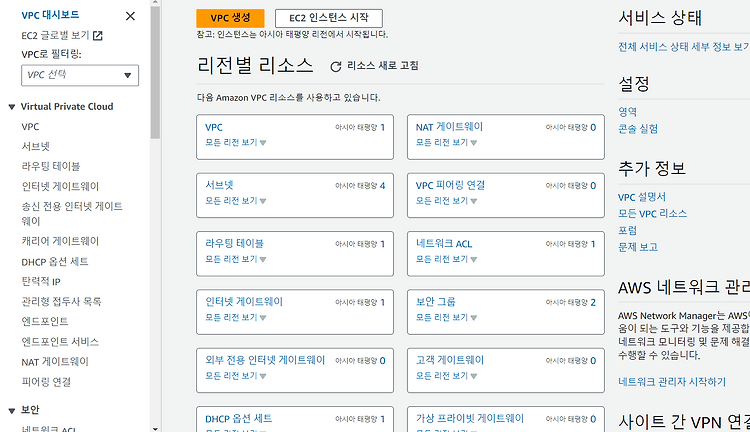Select 관리형 접두사 목록 in sidebar
Viewport: 750px width, 432px height.
(x=61, y=301)
